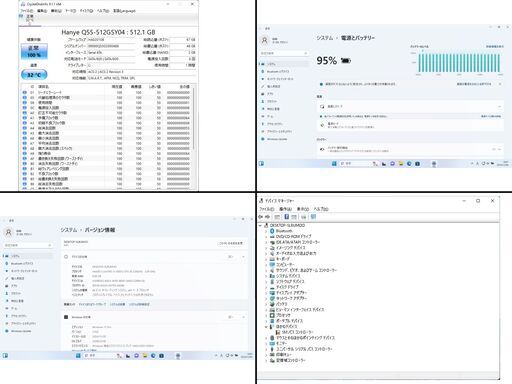The width and height of the screenshot is (512, 384).
Task: Click ディスク ドライブ icon in device tree
Action: pos(272,287)
